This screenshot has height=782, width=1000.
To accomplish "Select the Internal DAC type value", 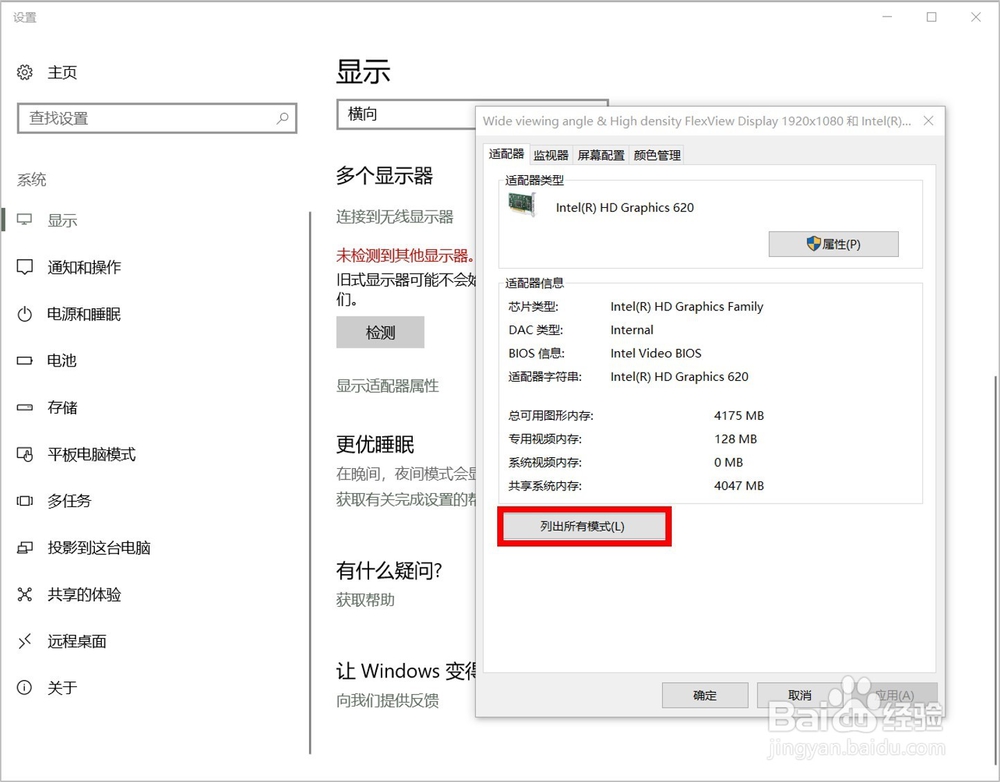I will pyautogui.click(x=631, y=330).
